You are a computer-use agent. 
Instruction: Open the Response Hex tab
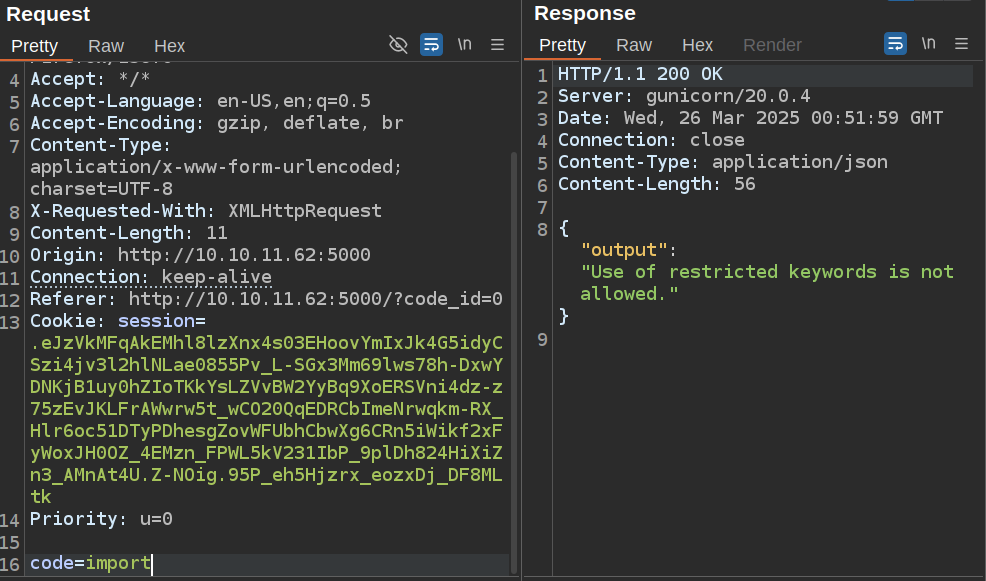[x=697, y=45]
